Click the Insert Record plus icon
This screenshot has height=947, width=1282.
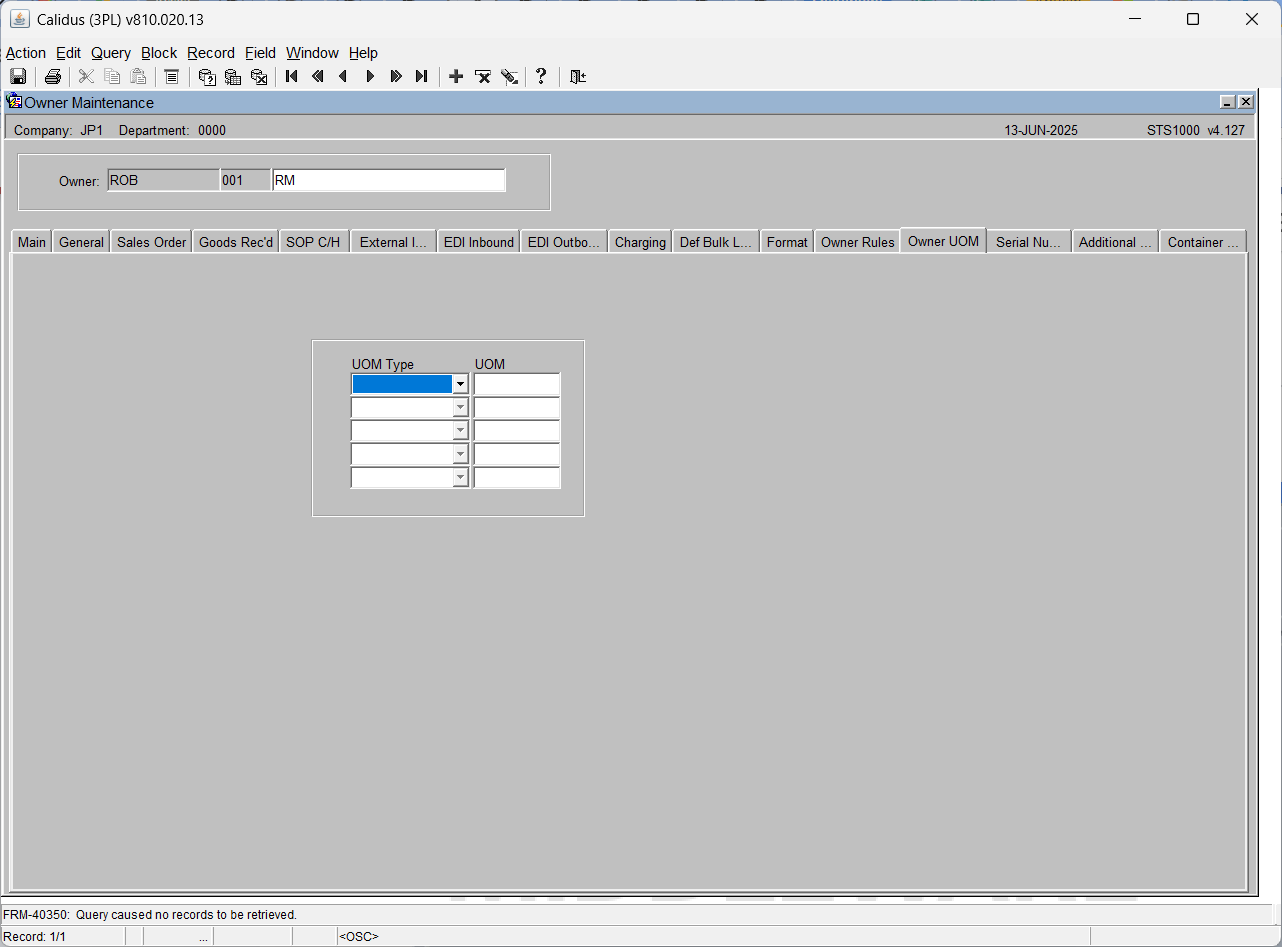tap(456, 76)
